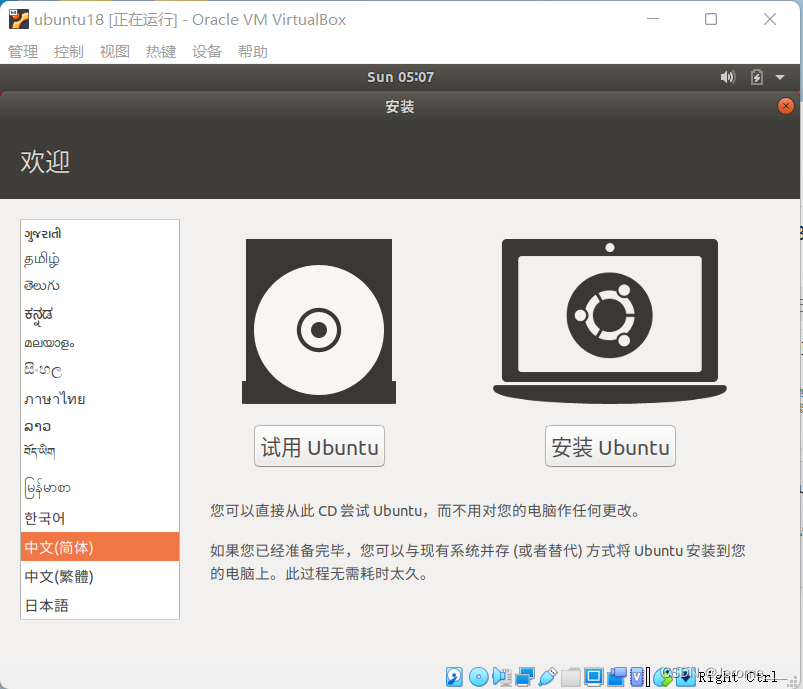Click the virtualization feature (V) status icon
The width and height of the screenshot is (803, 689).
pyautogui.click(x=637, y=676)
